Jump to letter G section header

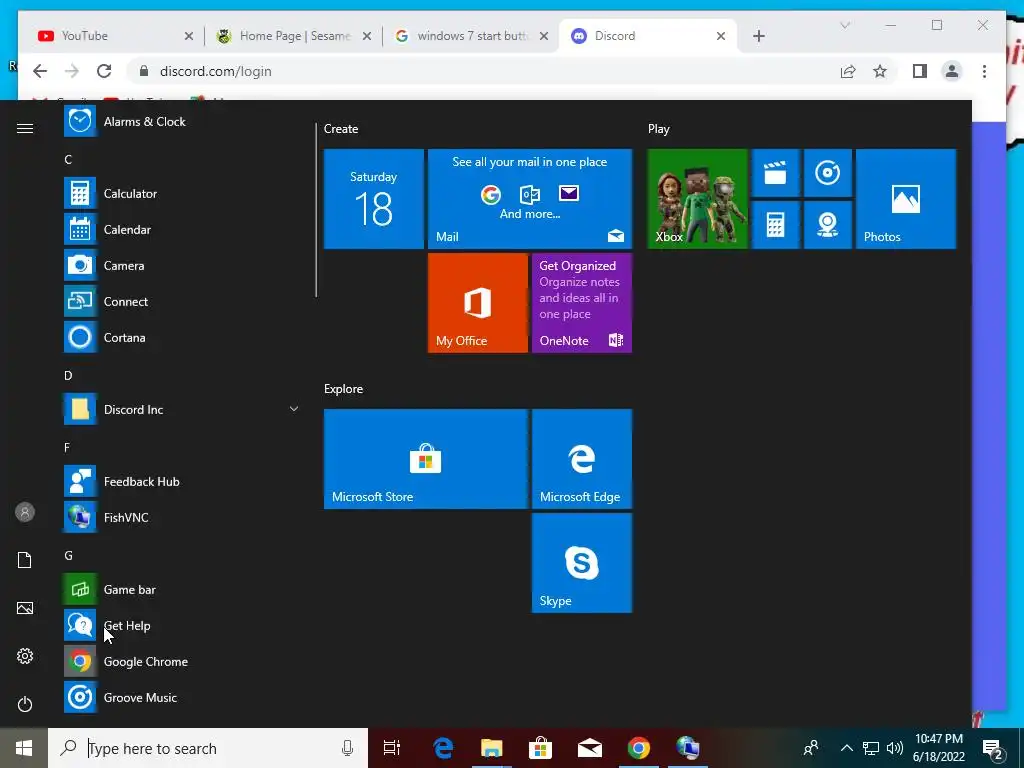(x=68, y=555)
